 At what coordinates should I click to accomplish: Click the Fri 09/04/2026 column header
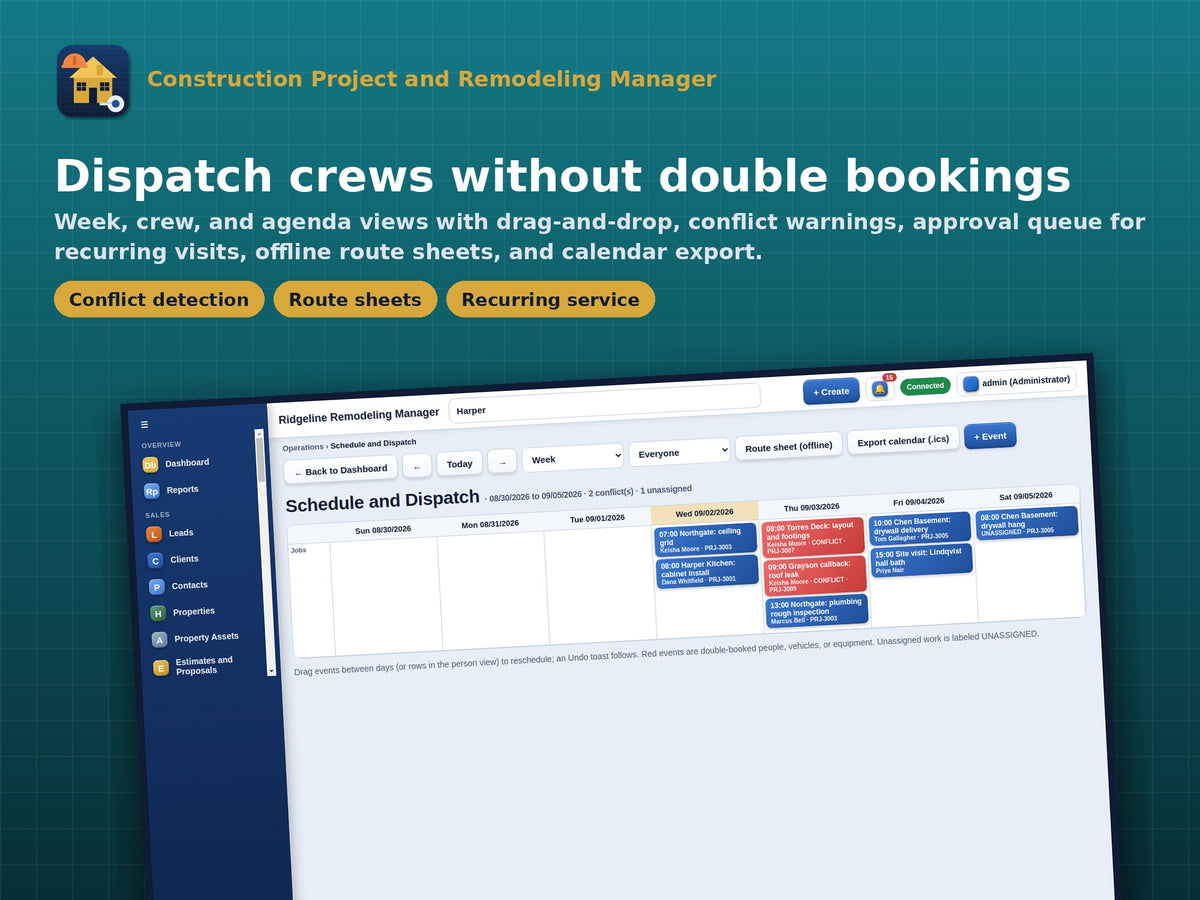point(918,501)
